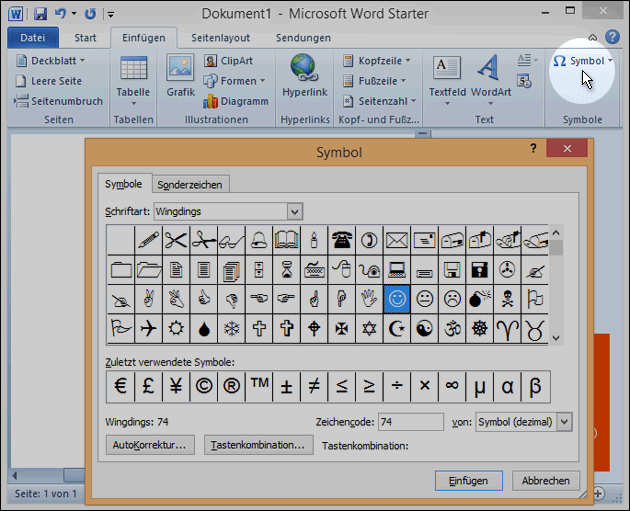Select the pencil symbol in Wingdings grid

(x=148, y=240)
